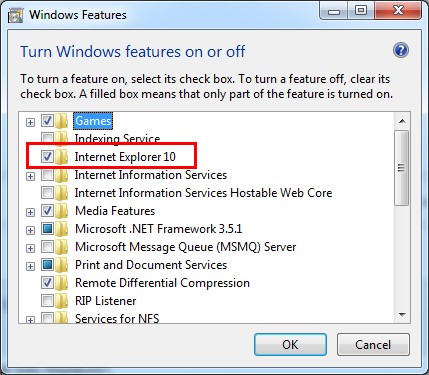Select Print and Document Services item
Image resolution: width=429 pixels, height=375 pixels.
[x=151, y=265]
